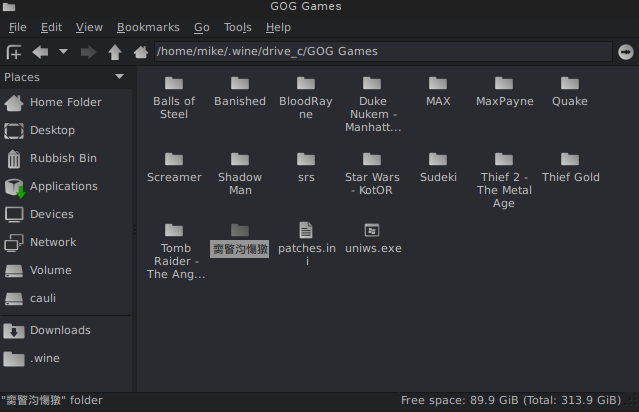Select the MAX folder
Screen dimensions: 639x412
438,91
